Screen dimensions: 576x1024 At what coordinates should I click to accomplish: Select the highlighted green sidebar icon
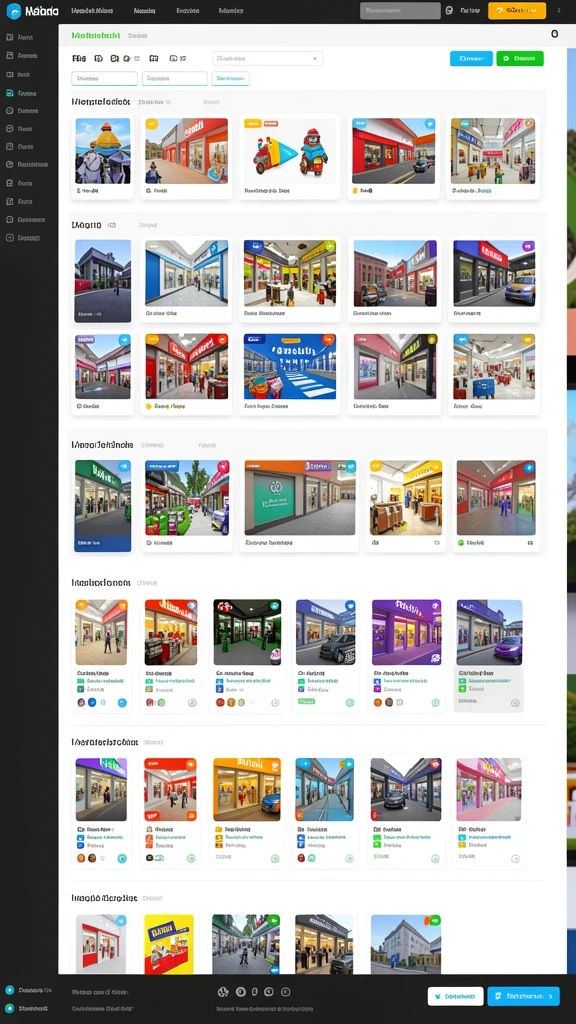click(9, 93)
